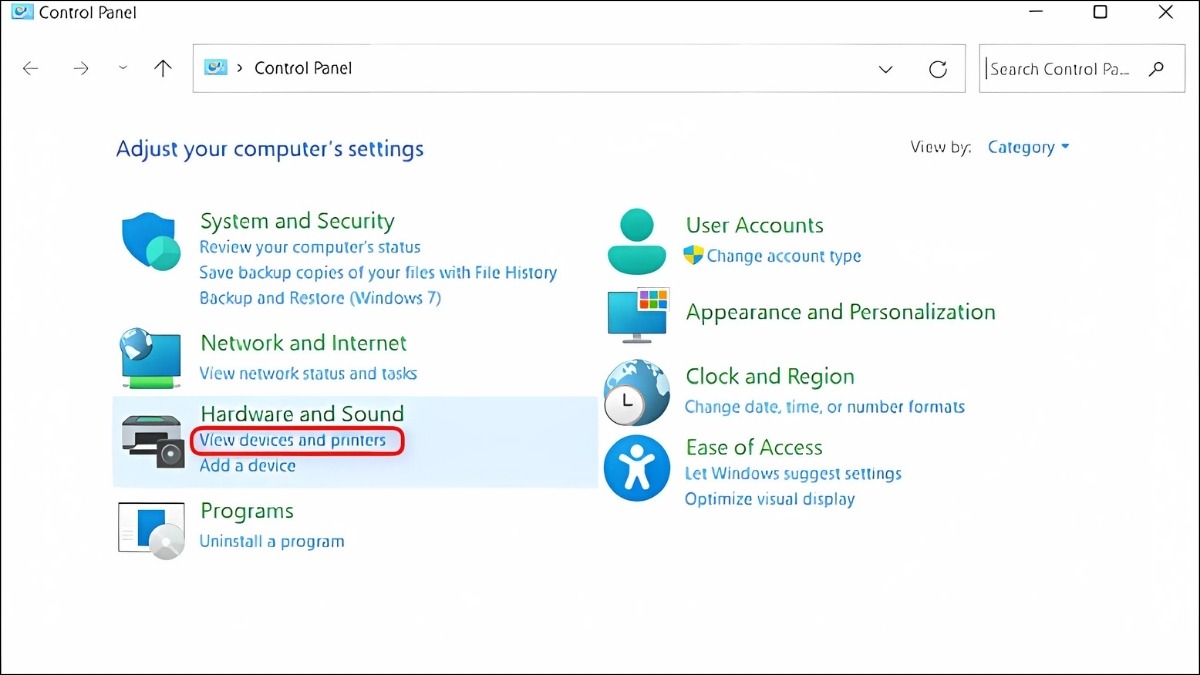This screenshot has width=1200, height=675.
Task: Minimize the Control Panel window
Action: pyautogui.click(x=1035, y=13)
